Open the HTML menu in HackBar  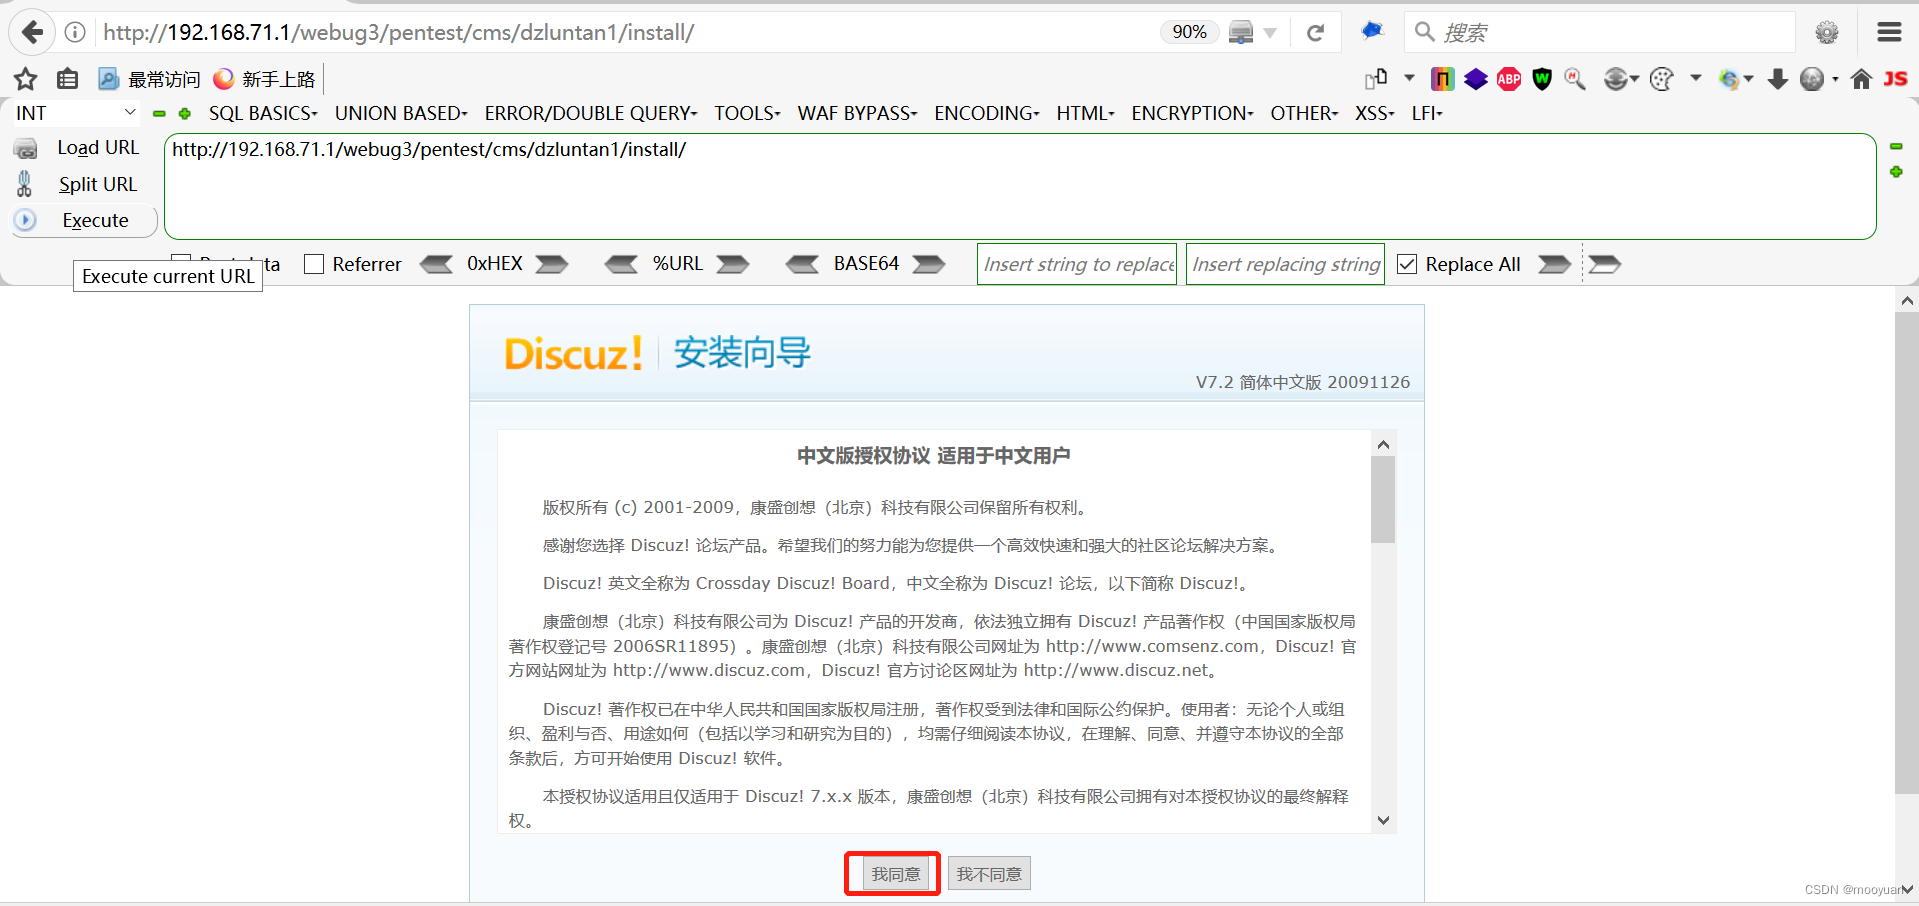click(1085, 113)
